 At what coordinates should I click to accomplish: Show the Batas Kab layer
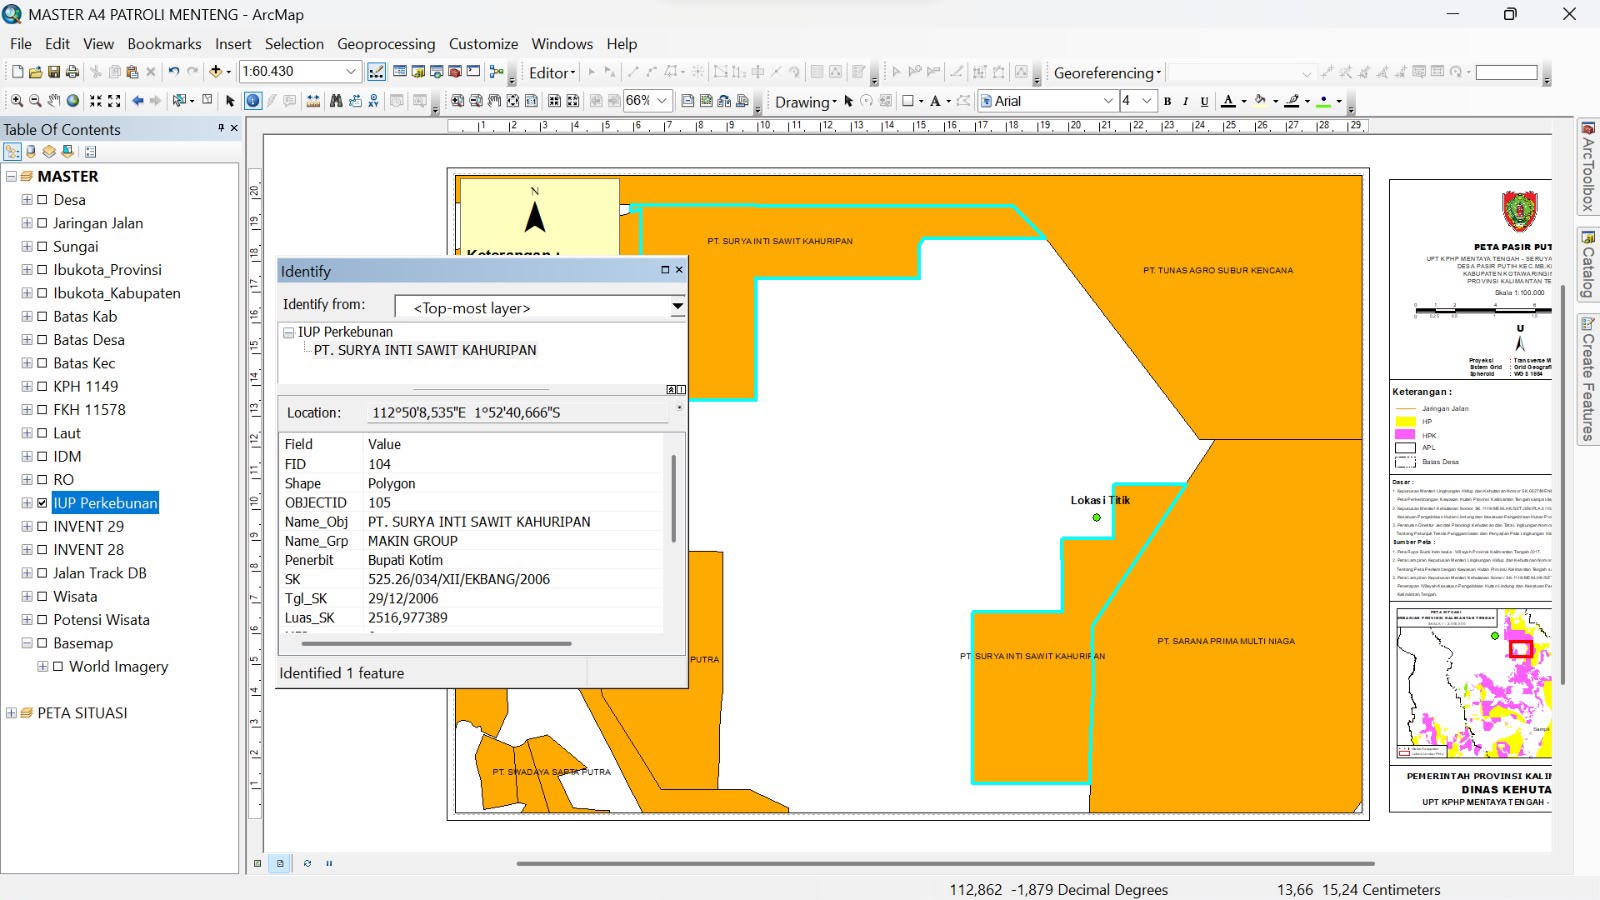[x=42, y=316]
